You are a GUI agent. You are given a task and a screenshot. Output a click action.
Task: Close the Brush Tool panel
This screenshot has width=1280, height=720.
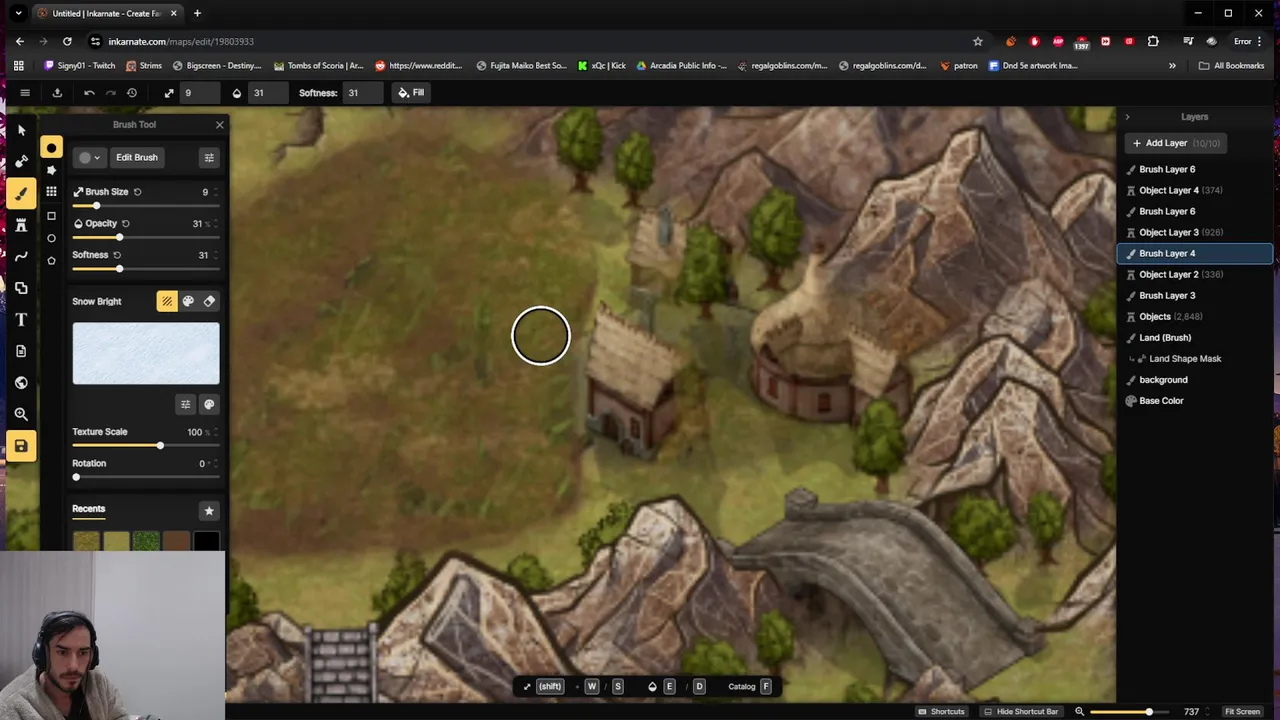(219, 125)
